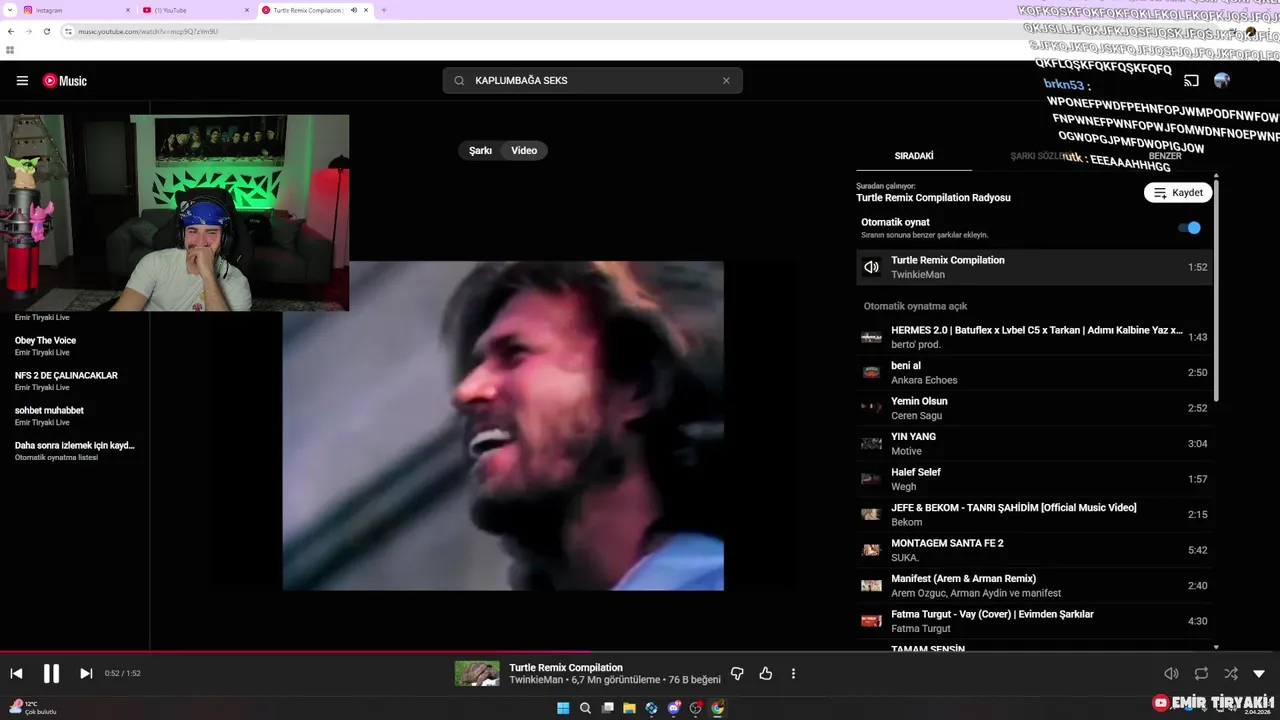The height and width of the screenshot is (720, 1280).
Task: Play Manifest (Arem & Arman Remix)
Action: 1035,586
